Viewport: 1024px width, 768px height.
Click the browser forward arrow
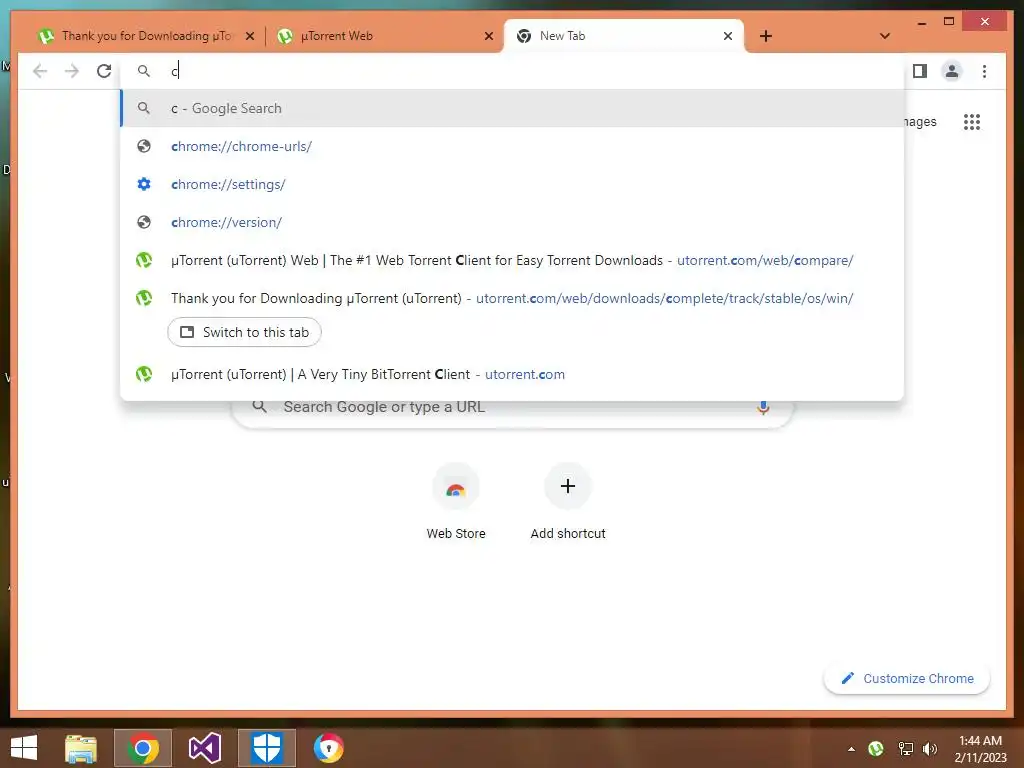(x=72, y=71)
